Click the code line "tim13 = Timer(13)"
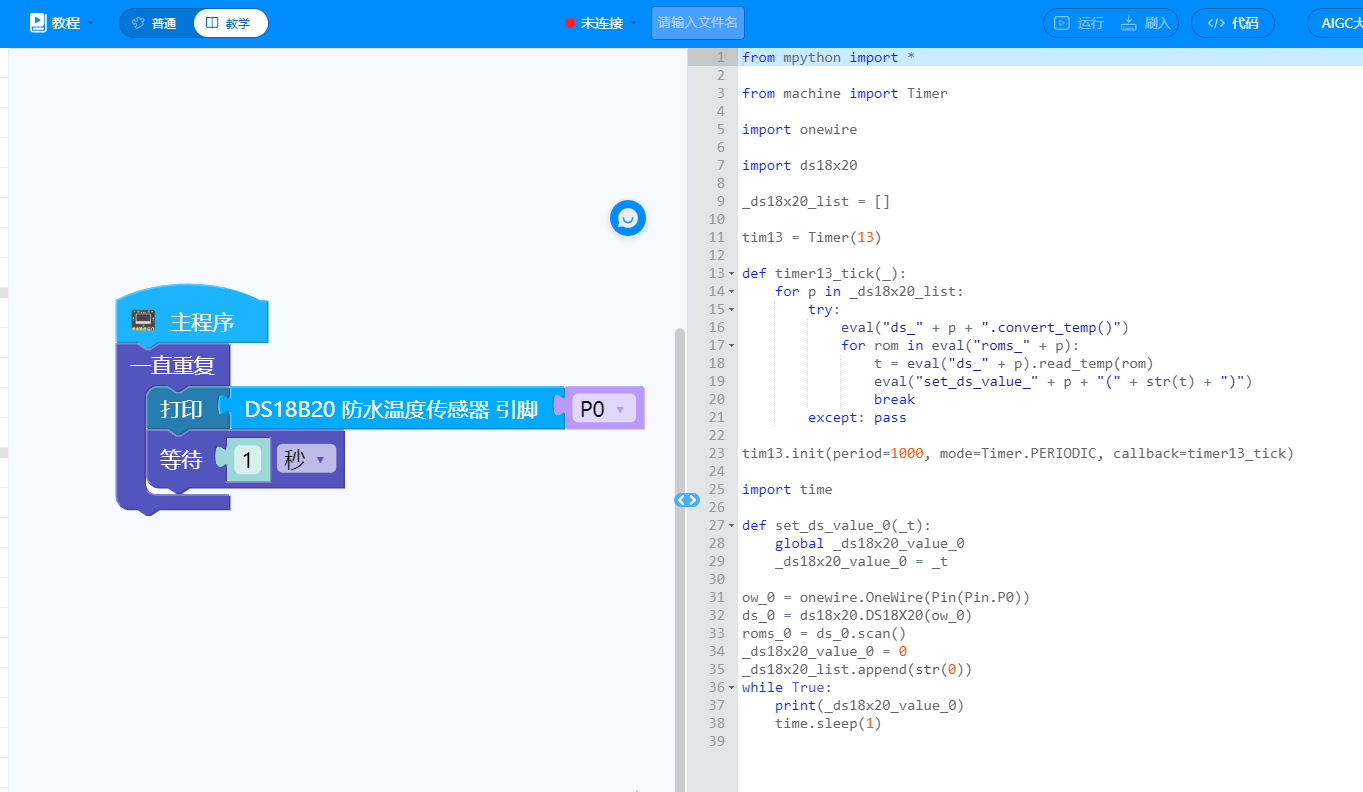 812,238
